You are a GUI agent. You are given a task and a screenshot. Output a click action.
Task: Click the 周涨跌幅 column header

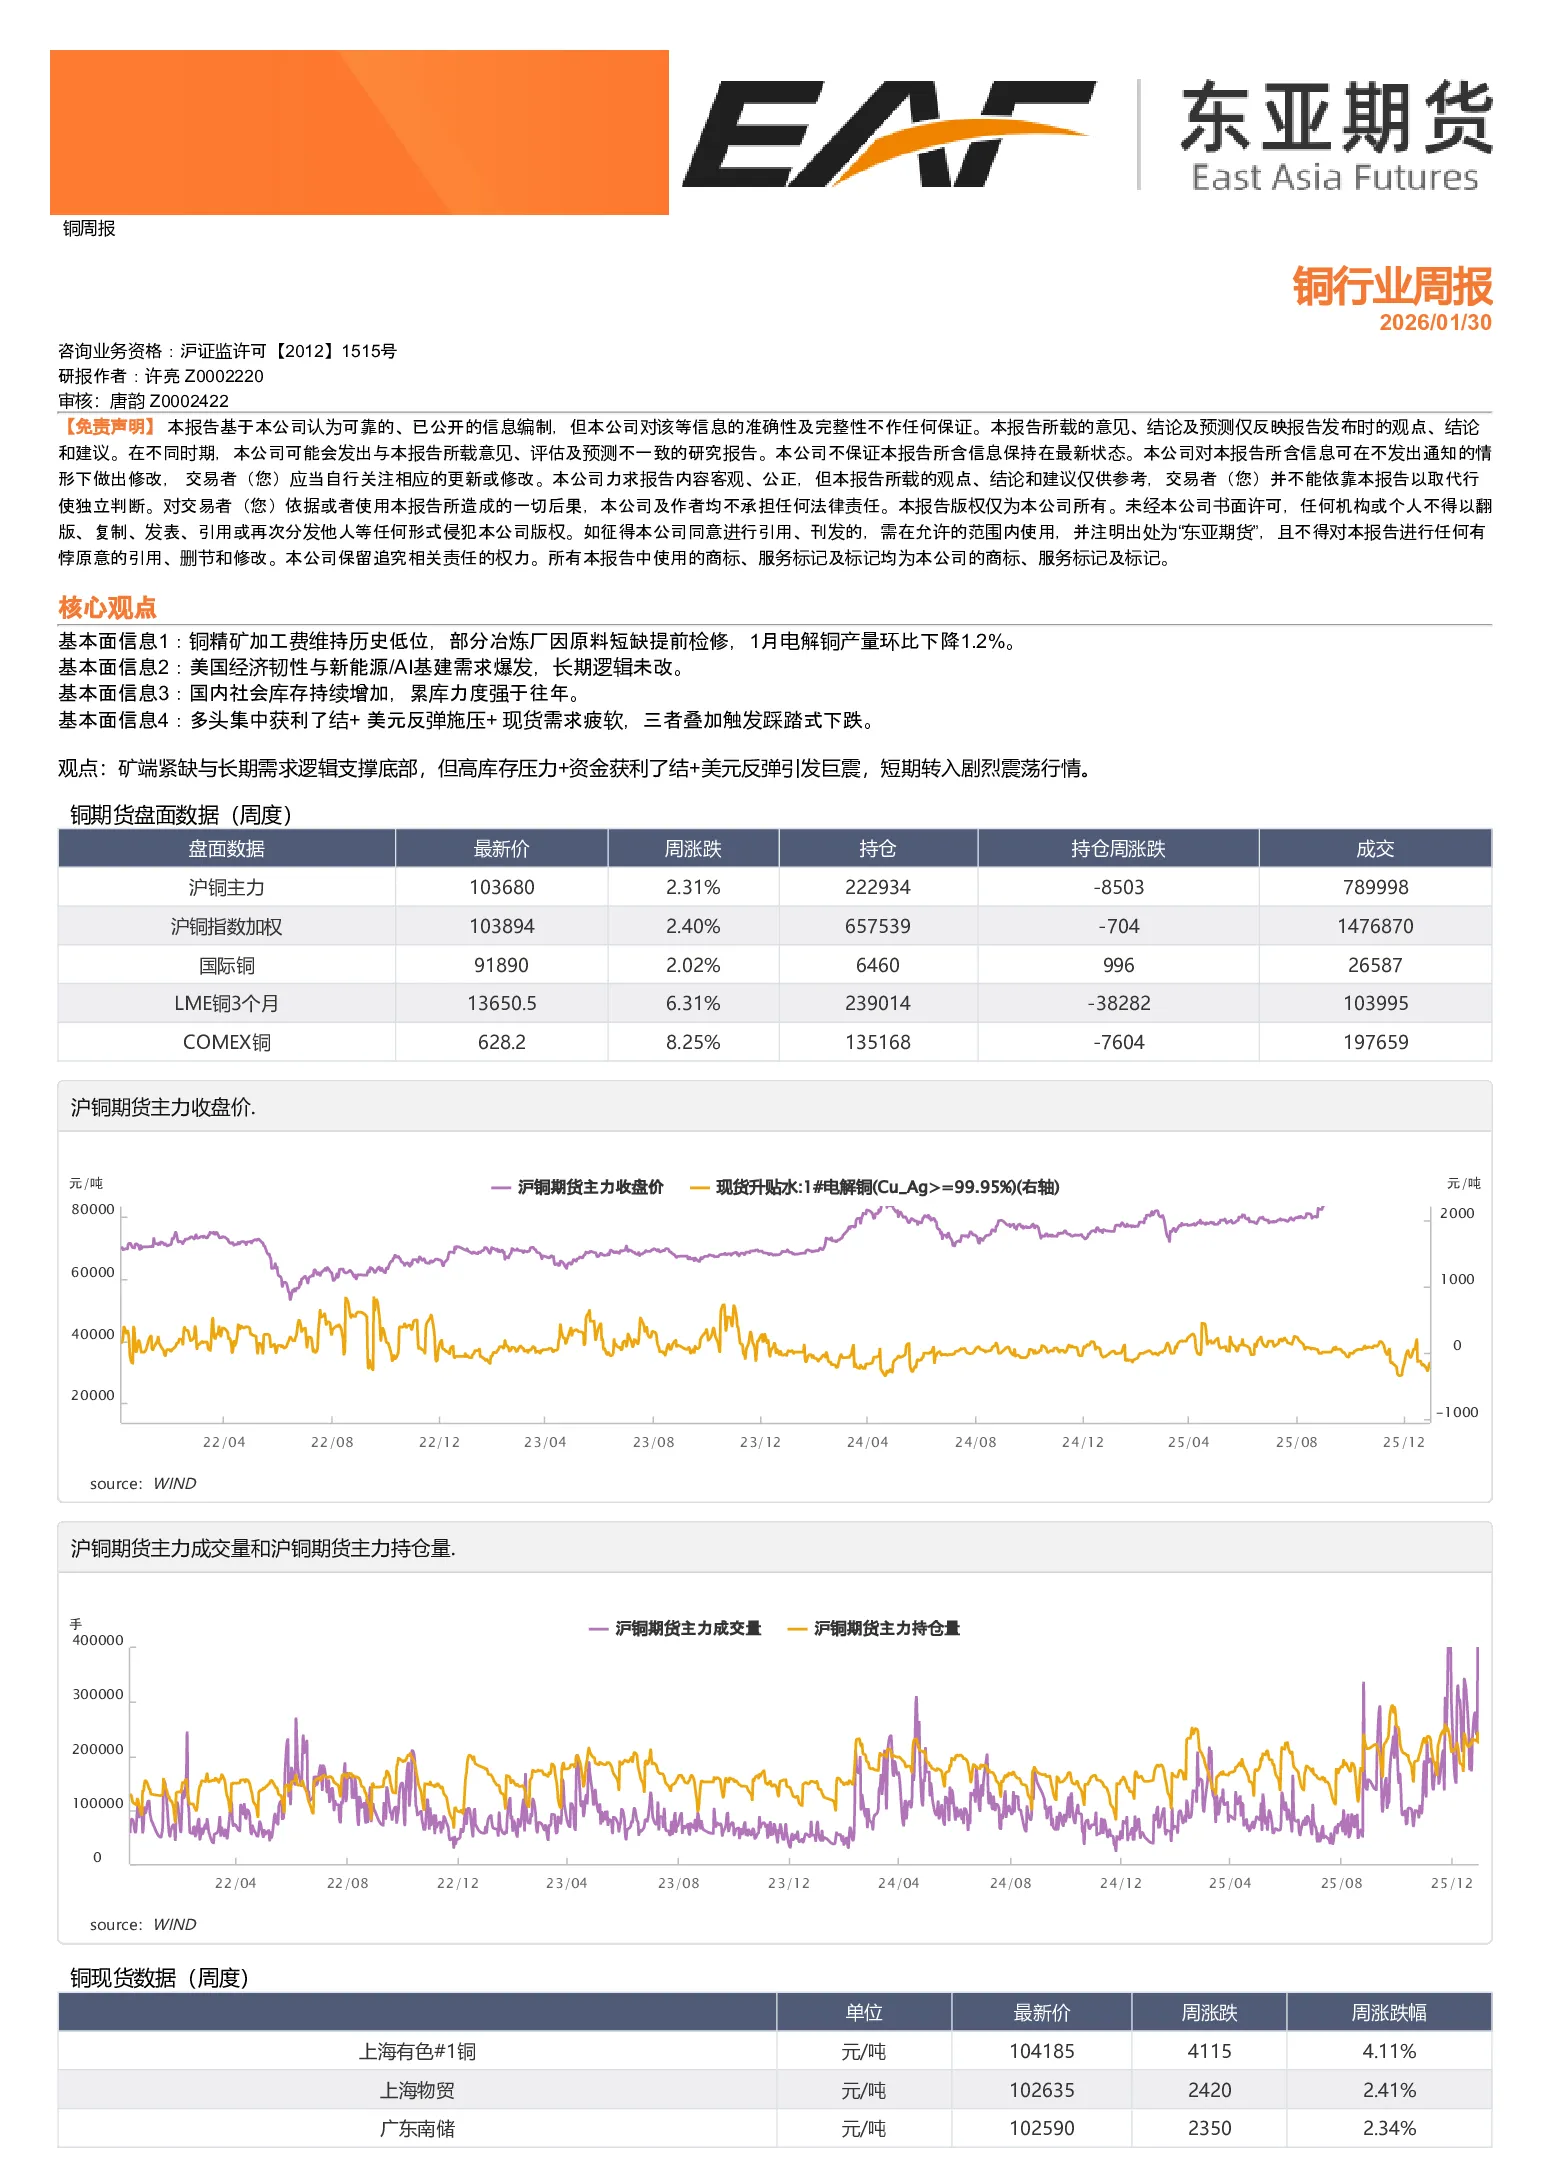1389,2012
